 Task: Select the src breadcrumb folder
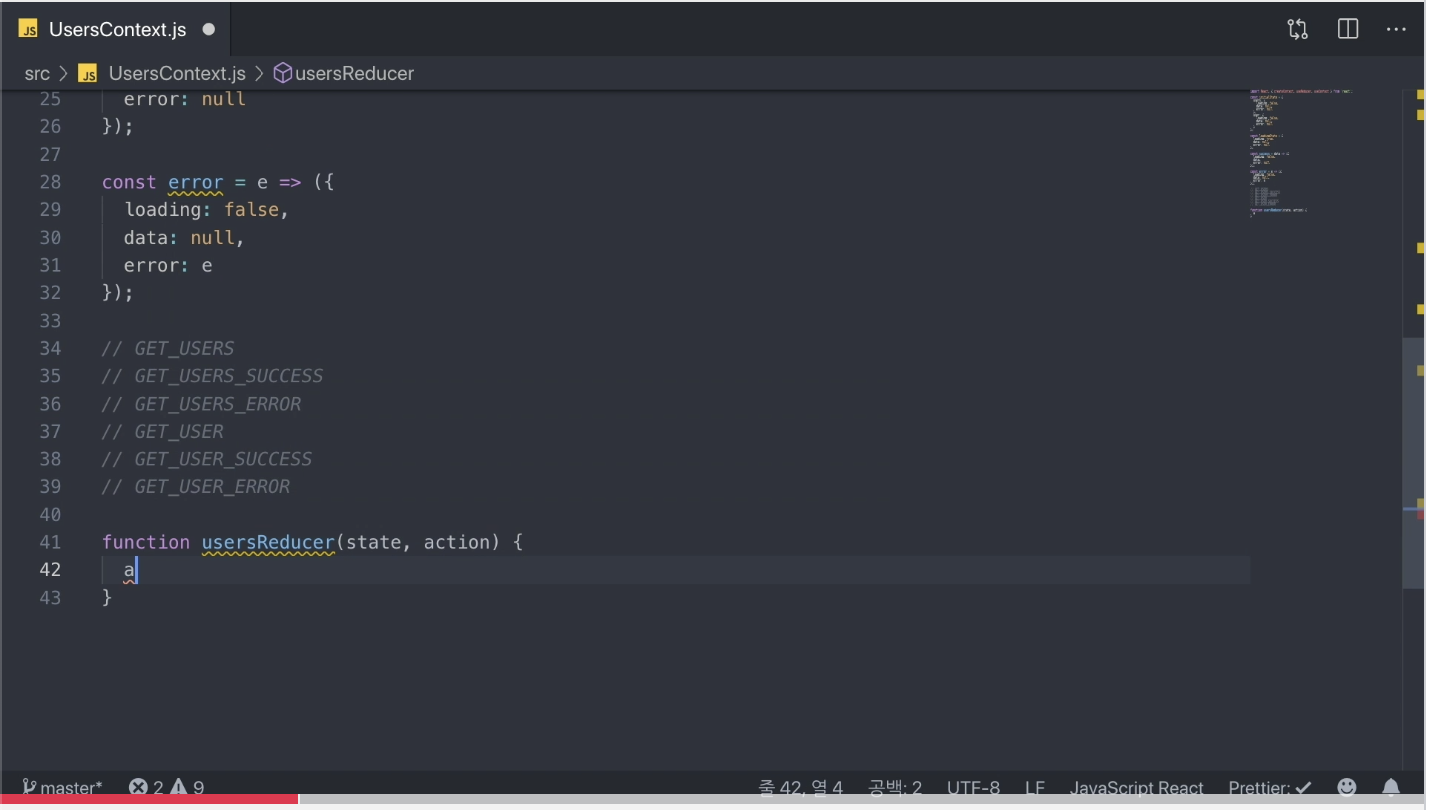37,73
